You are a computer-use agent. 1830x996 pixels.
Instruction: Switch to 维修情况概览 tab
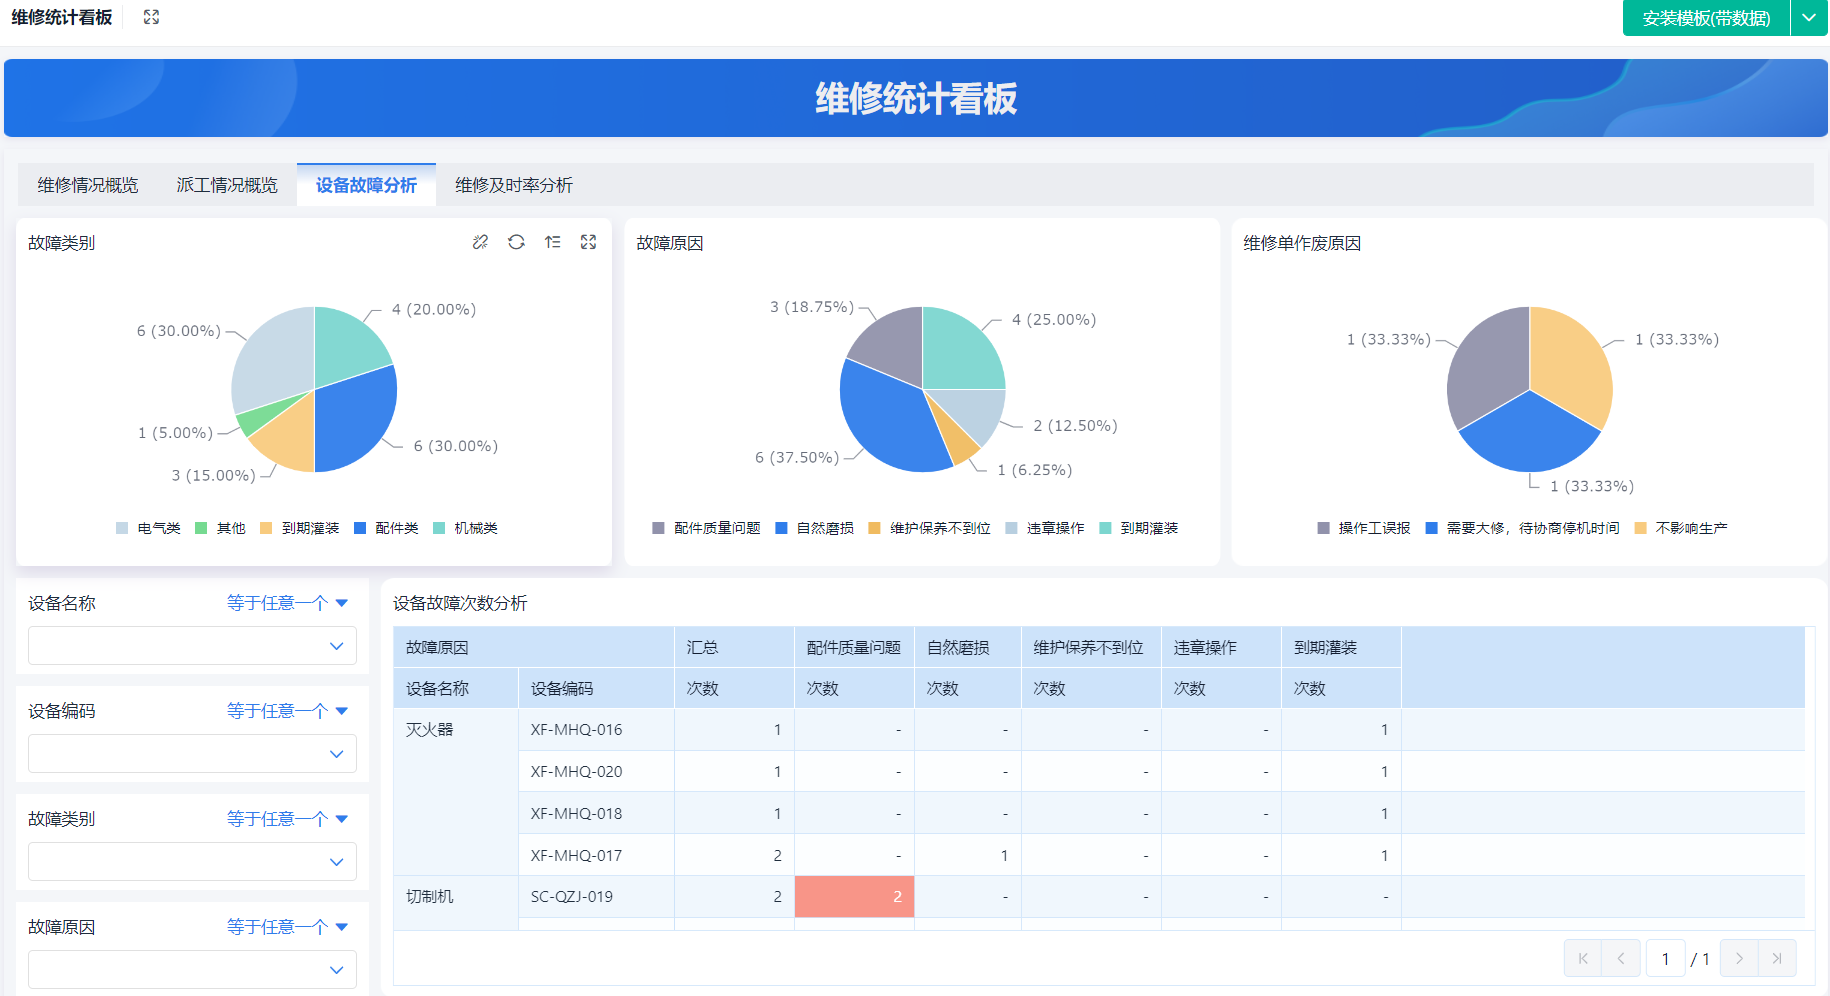point(88,185)
